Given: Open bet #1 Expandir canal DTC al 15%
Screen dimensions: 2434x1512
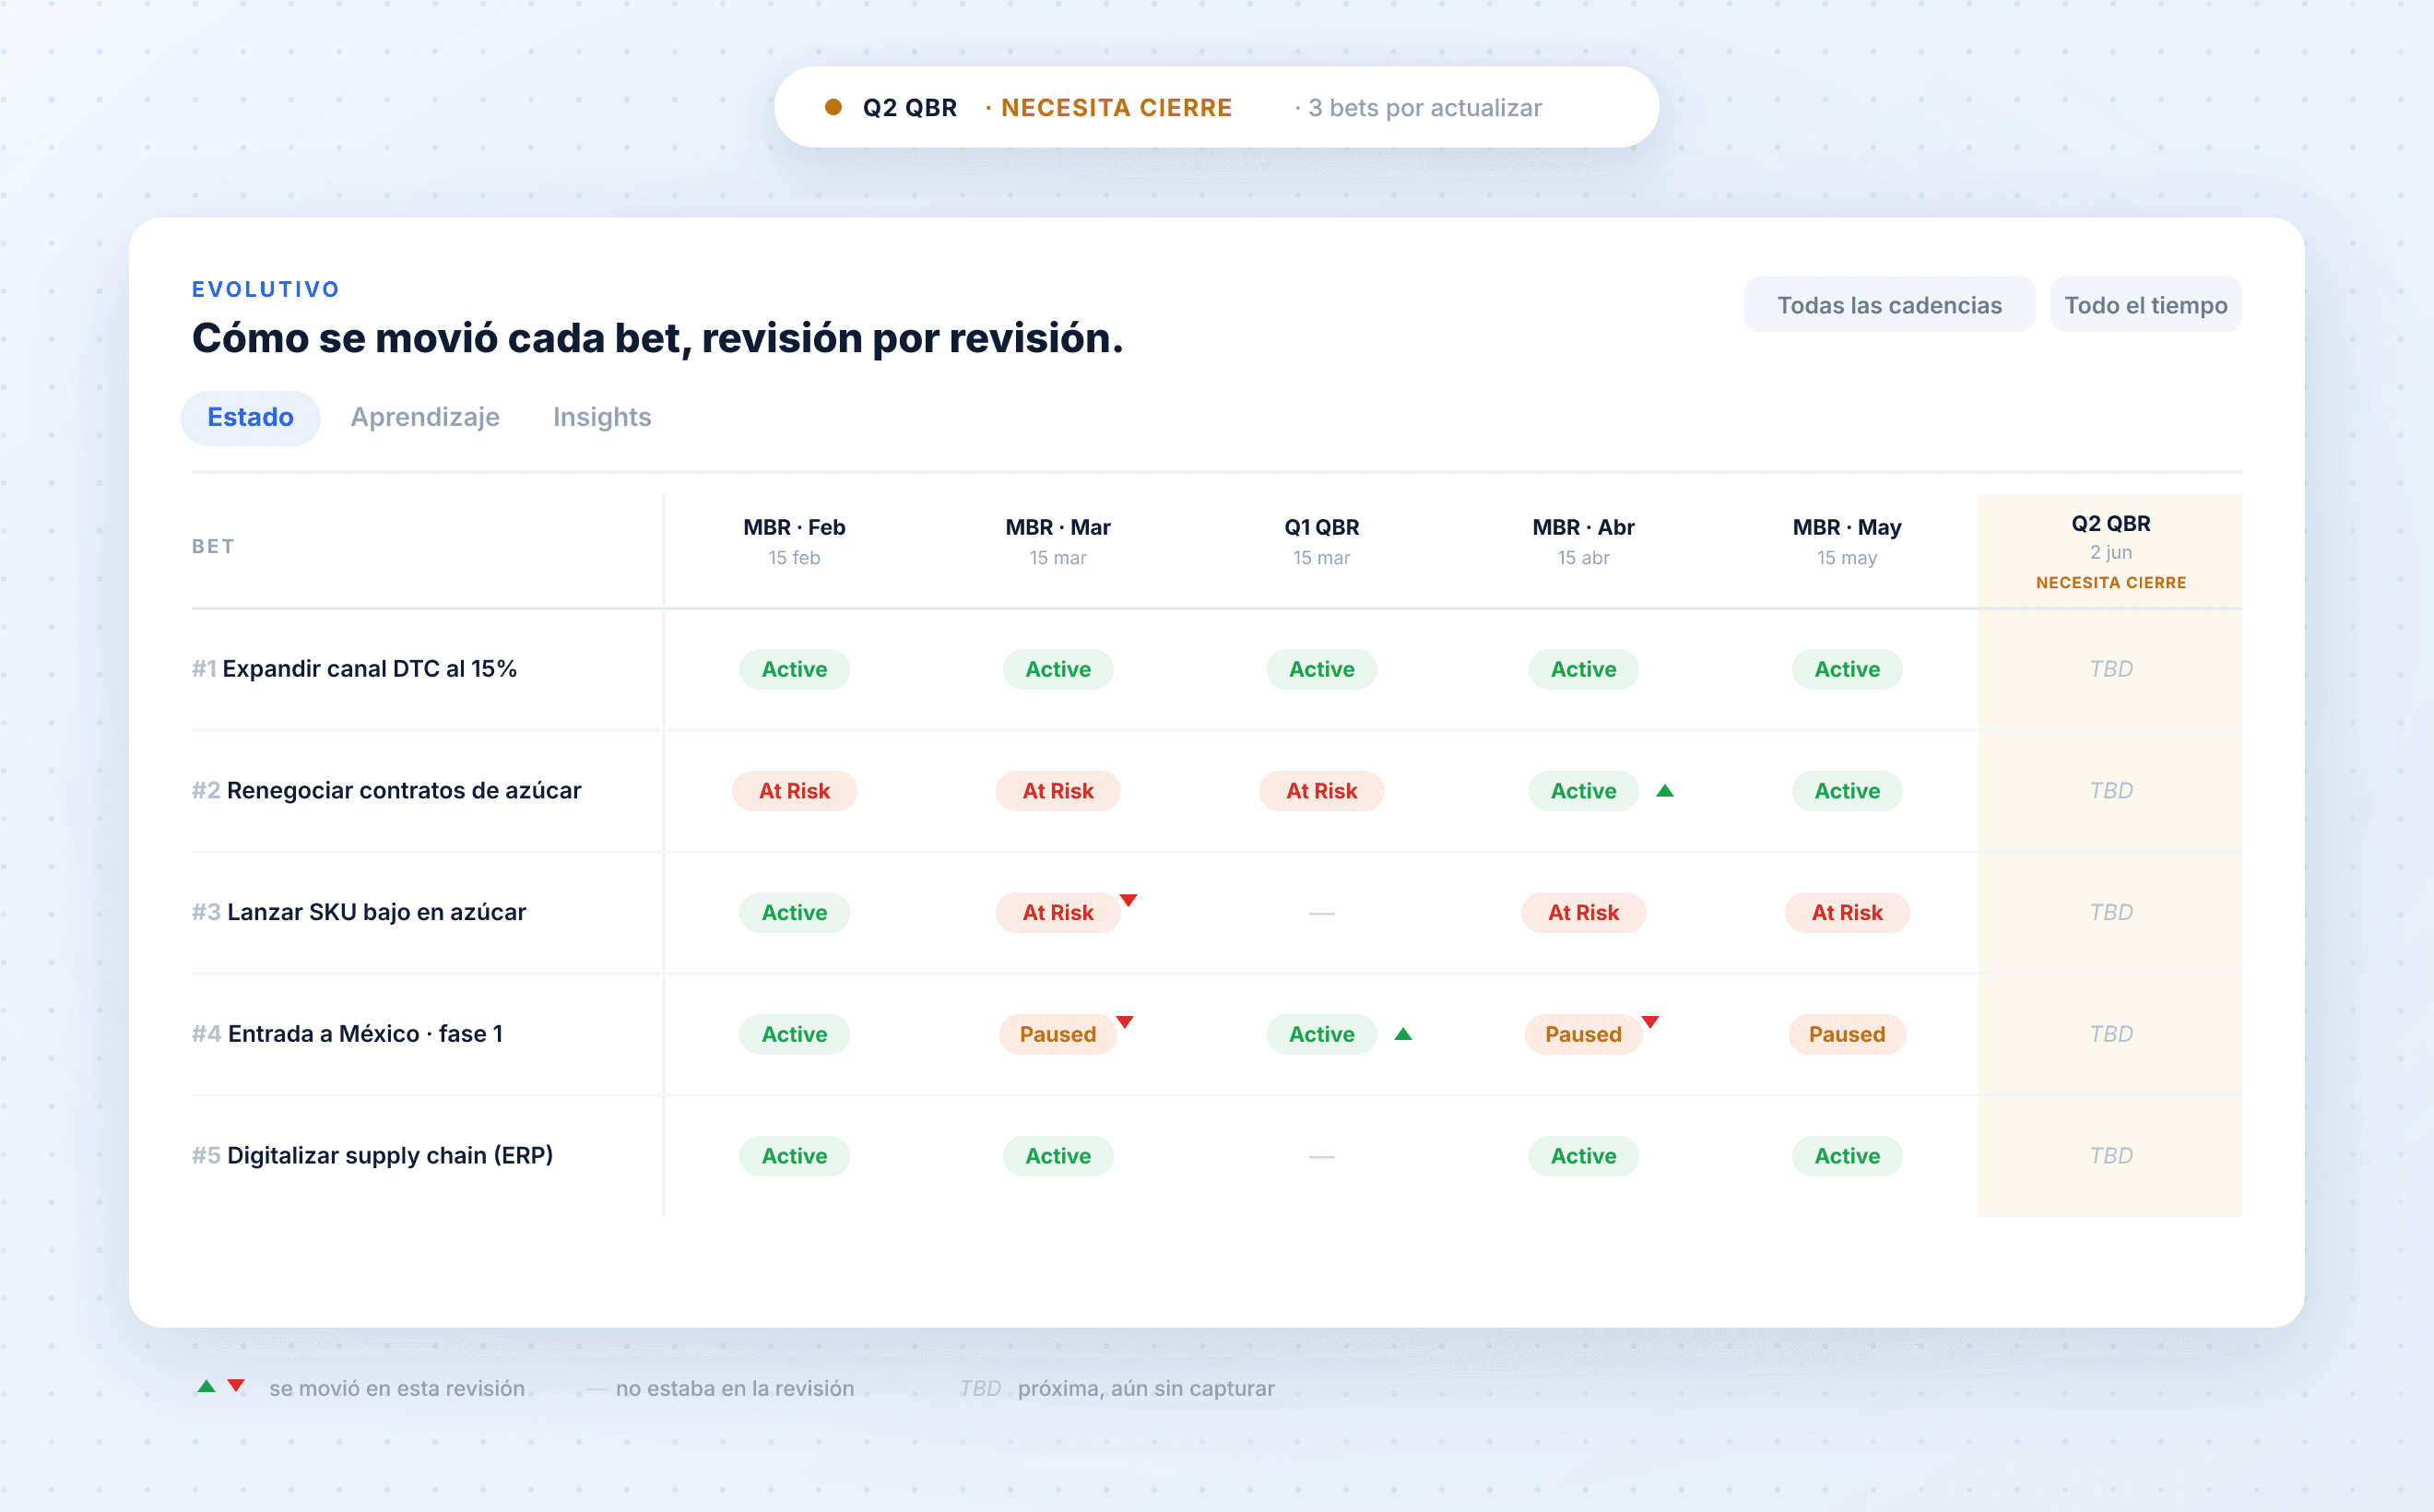Looking at the screenshot, I should click(355, 669).
